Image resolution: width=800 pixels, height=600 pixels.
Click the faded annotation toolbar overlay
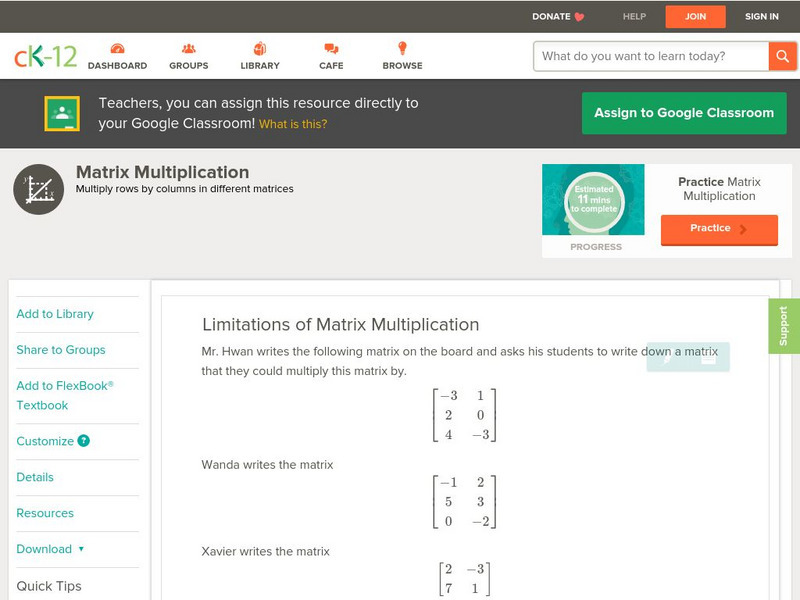(x=688, y=357)
